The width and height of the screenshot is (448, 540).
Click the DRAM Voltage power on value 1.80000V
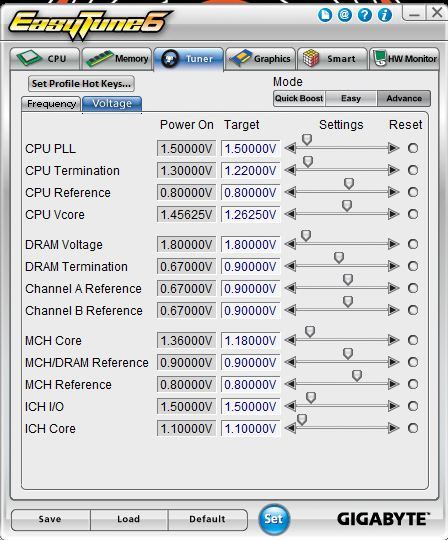pyautogui.click(x=186, y=245)
